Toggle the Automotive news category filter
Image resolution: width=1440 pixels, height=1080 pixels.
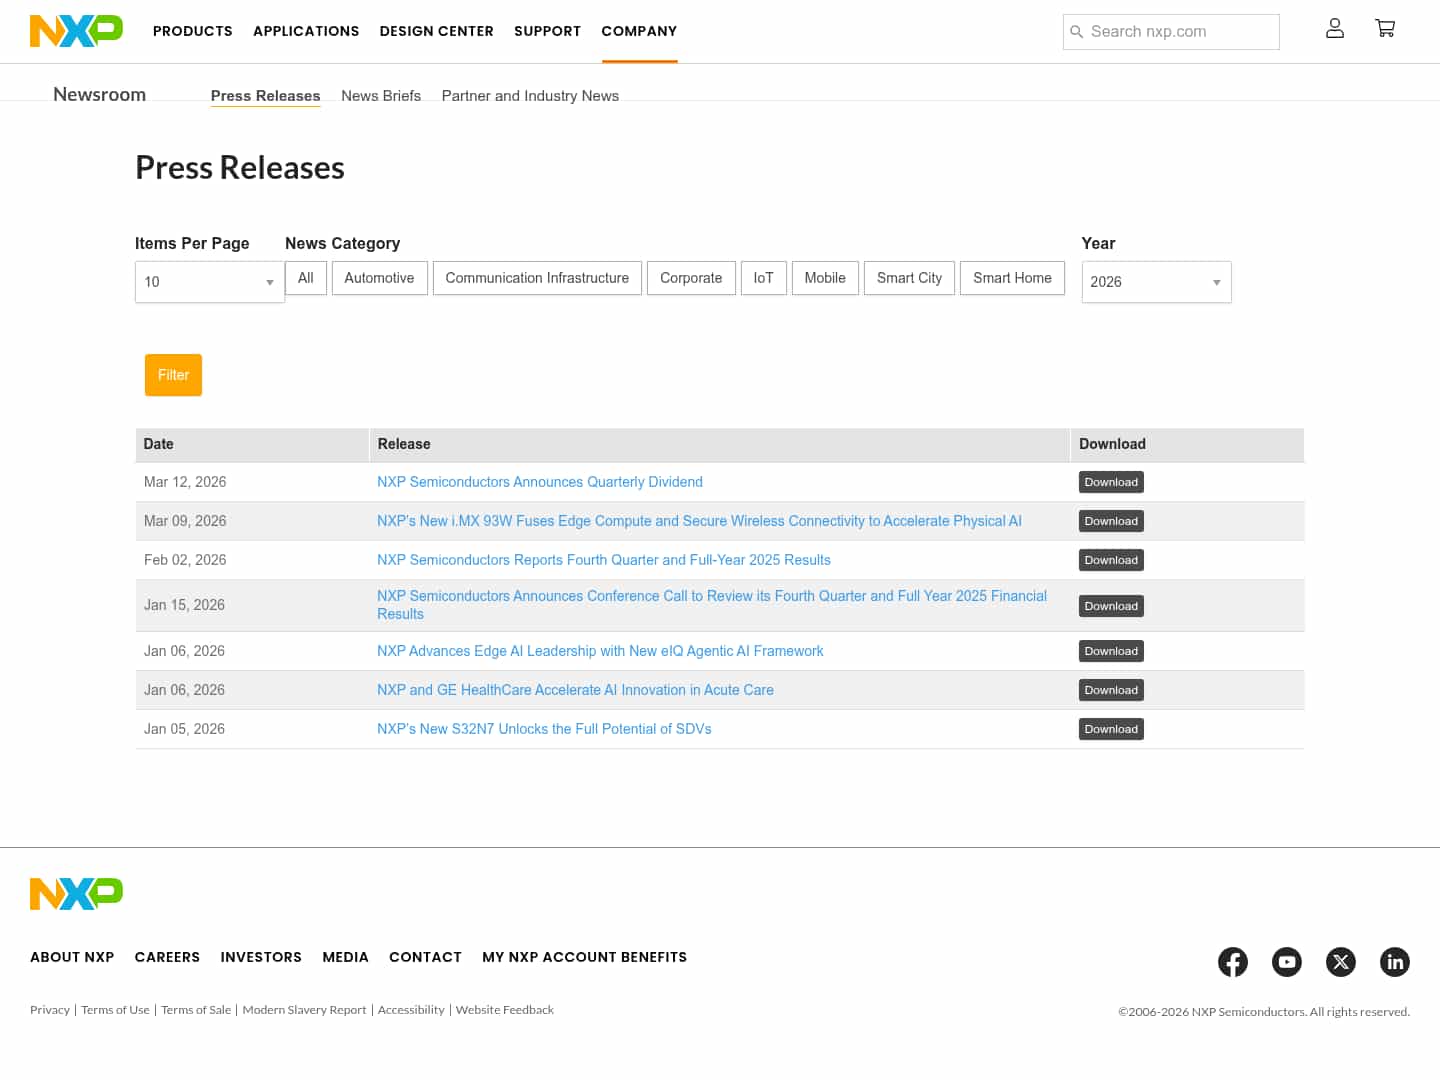click(379, 278)
